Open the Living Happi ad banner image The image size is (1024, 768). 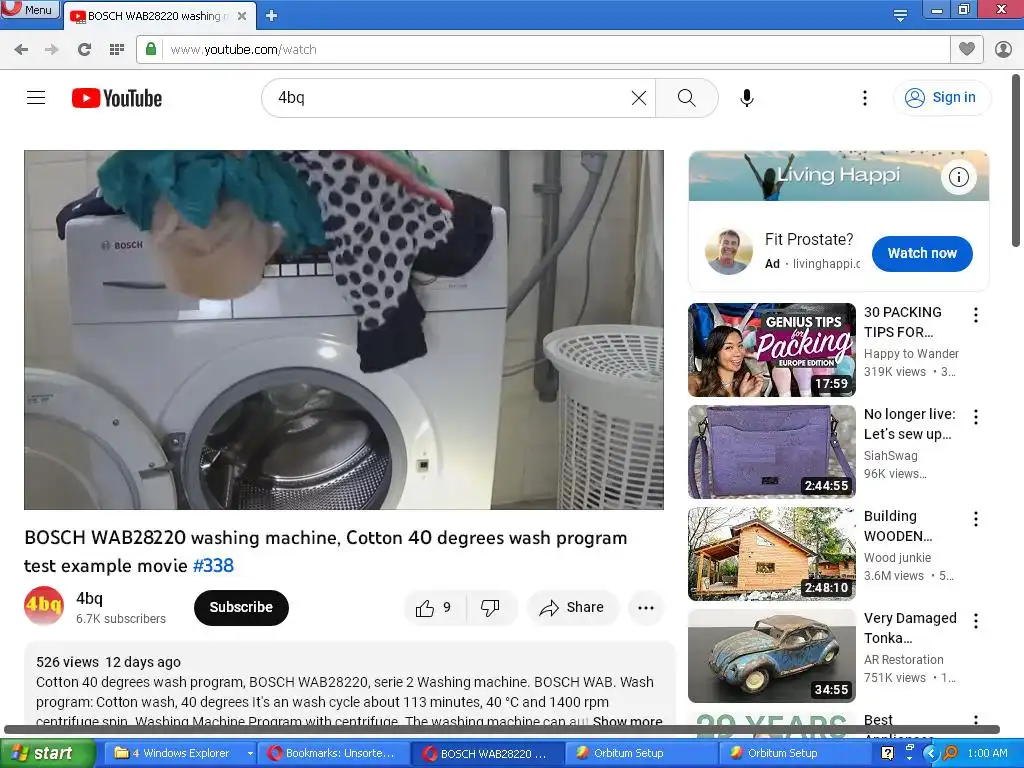coord(839,175)
